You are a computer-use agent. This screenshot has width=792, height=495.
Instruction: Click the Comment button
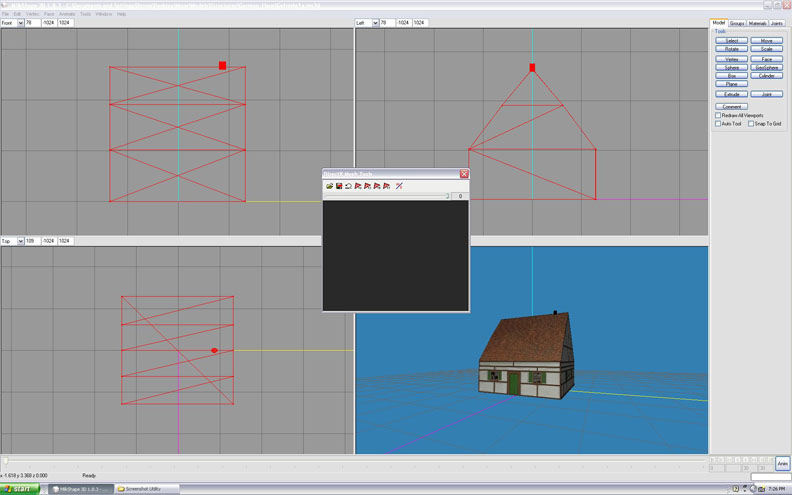(731, 107)
